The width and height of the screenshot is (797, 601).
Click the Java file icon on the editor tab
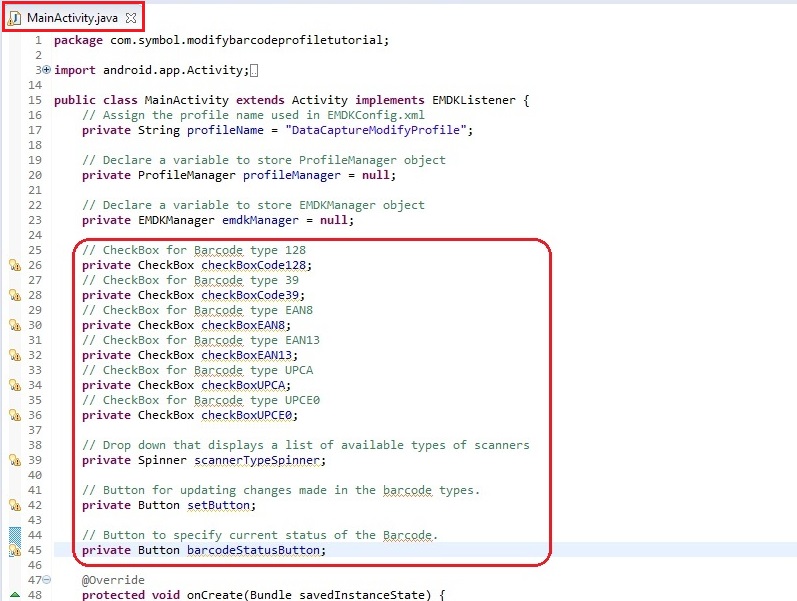(x=15, y=18)
